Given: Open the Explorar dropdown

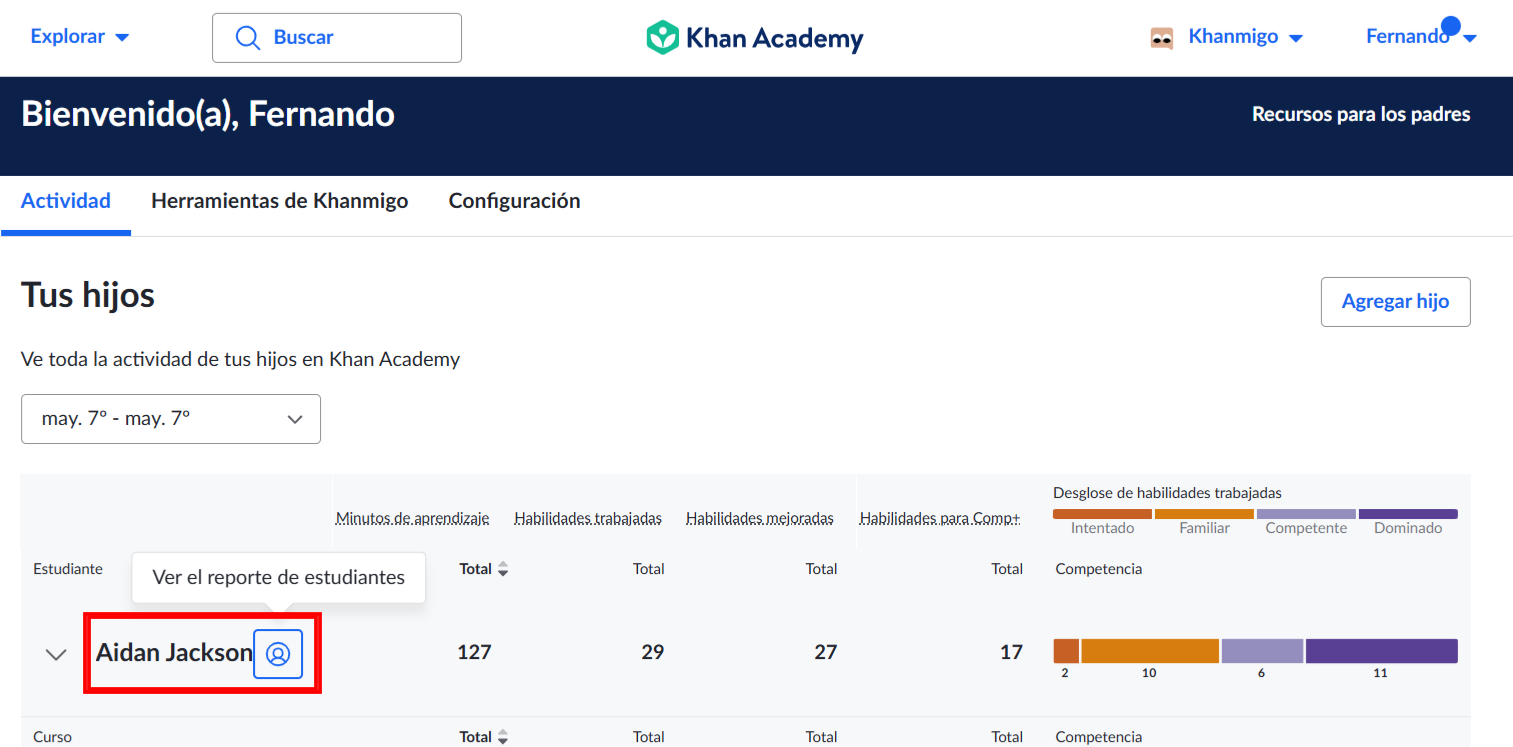Looking at the screenshot, I should tap(80, 37).
